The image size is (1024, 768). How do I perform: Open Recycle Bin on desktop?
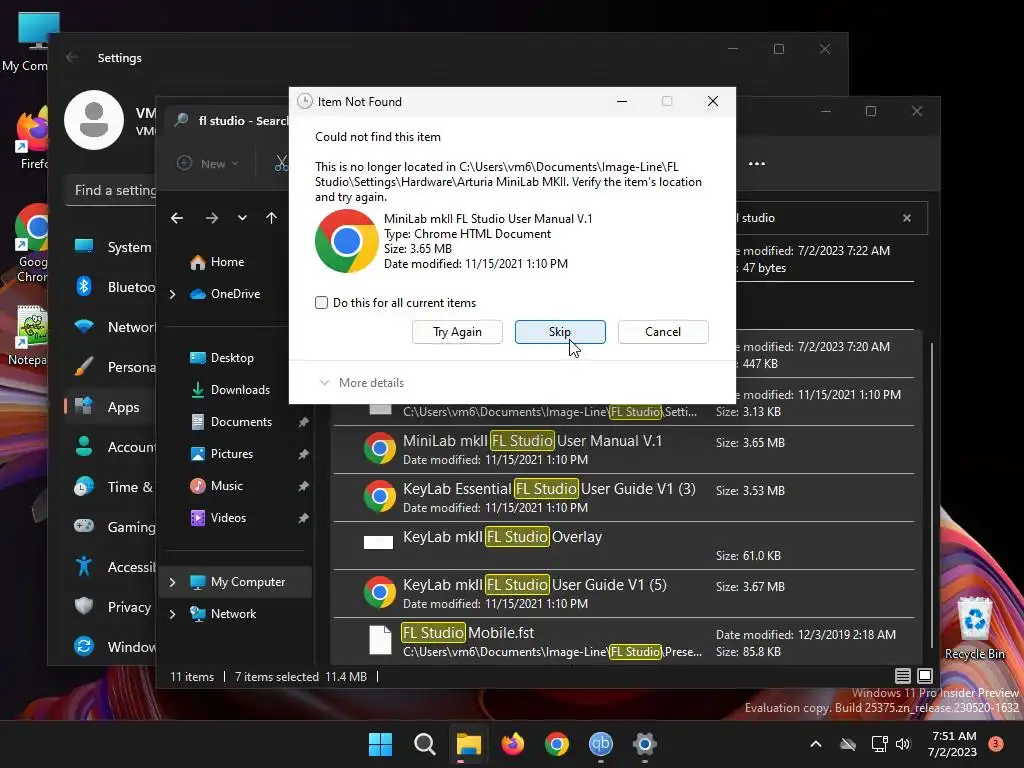coord(974,628)
